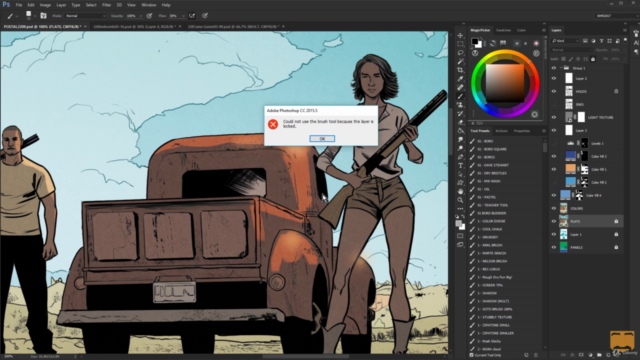
Task: Toggle Current Tool Only checkbox
Action: pos(472,355)
